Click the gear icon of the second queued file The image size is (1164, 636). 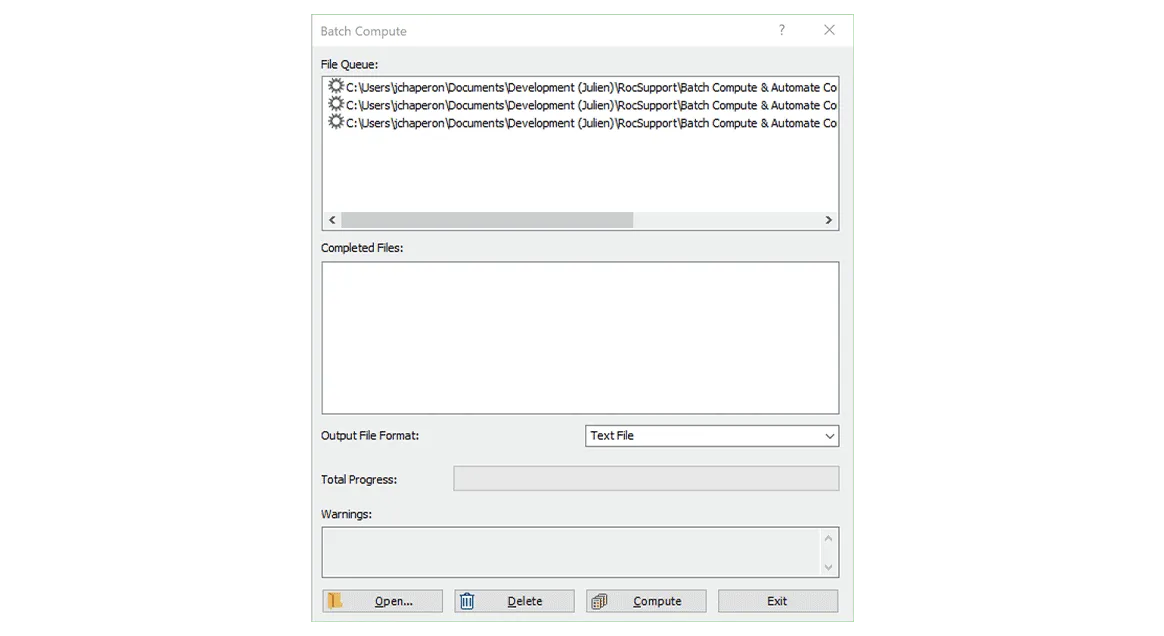[336, 104]
